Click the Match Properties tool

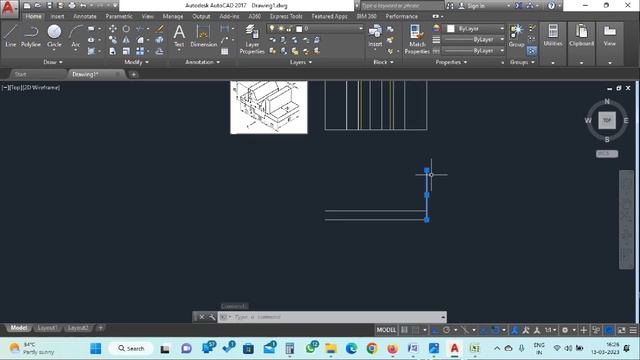[417, 39]
